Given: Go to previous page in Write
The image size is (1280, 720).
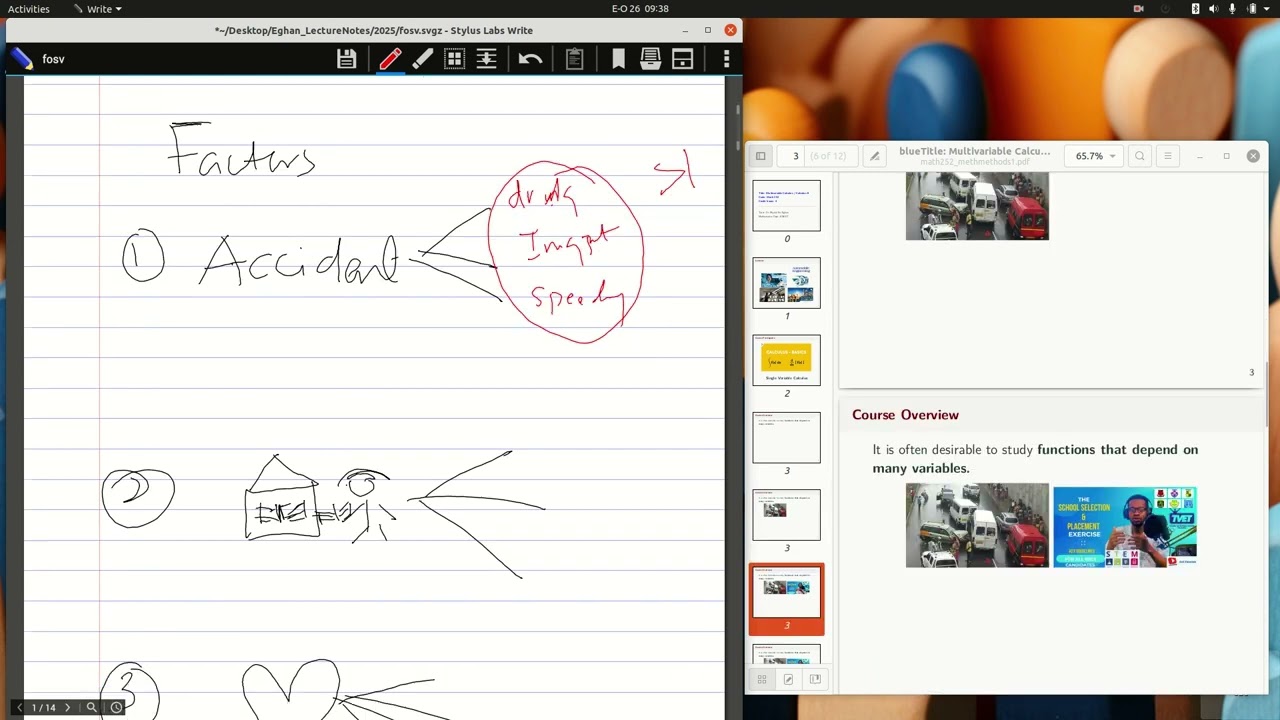Looking at the screenshot, I should click(x=19, y=707).
